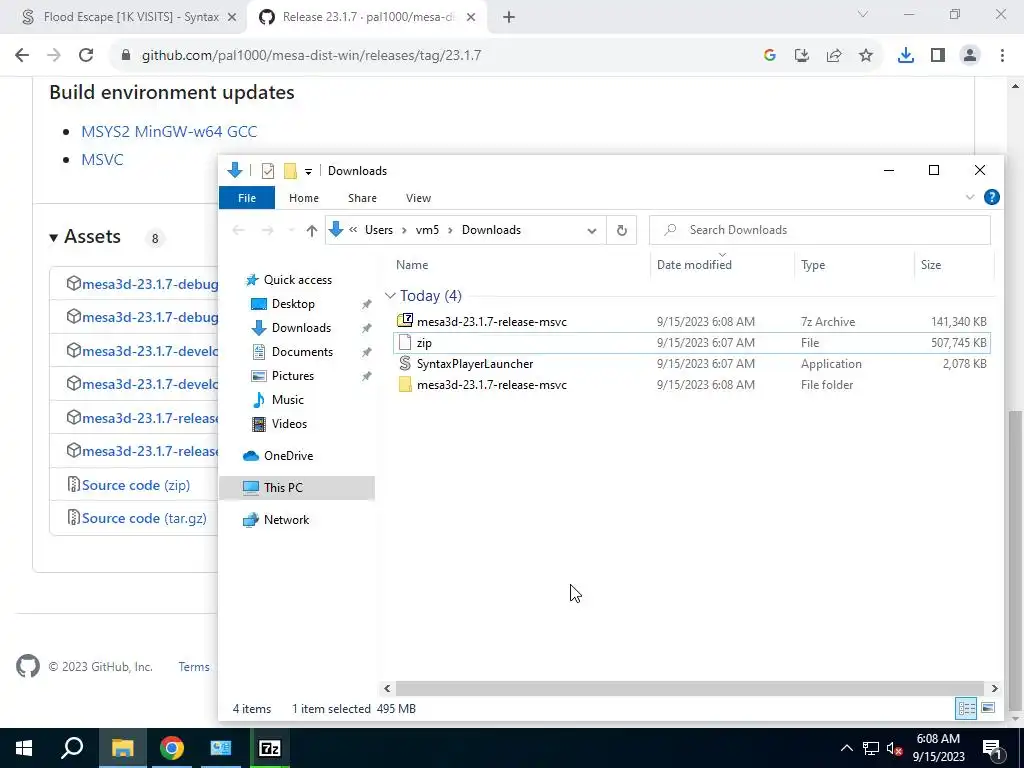Sort by Size column header
The image size is (1024, 768).
tap(931, 264)
